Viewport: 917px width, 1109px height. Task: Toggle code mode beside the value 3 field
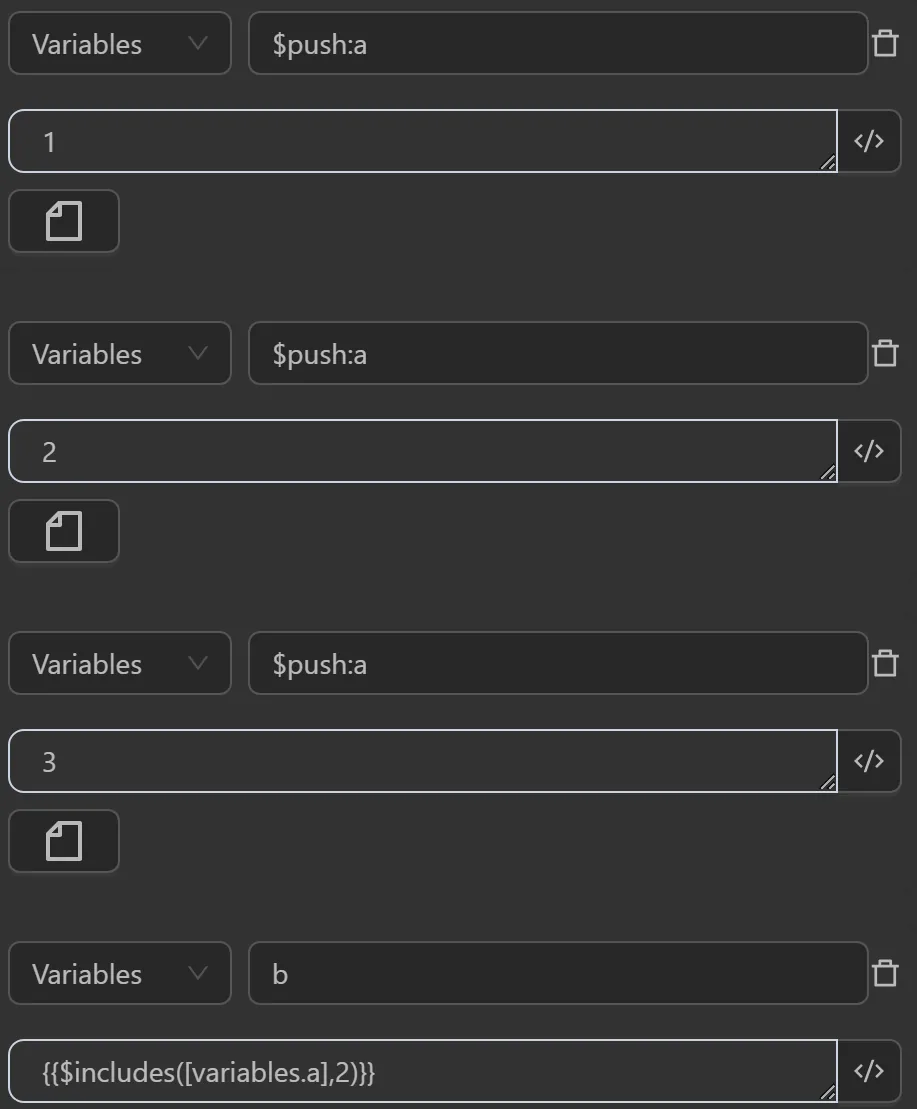pyautogui.click(x=869, y=761)
